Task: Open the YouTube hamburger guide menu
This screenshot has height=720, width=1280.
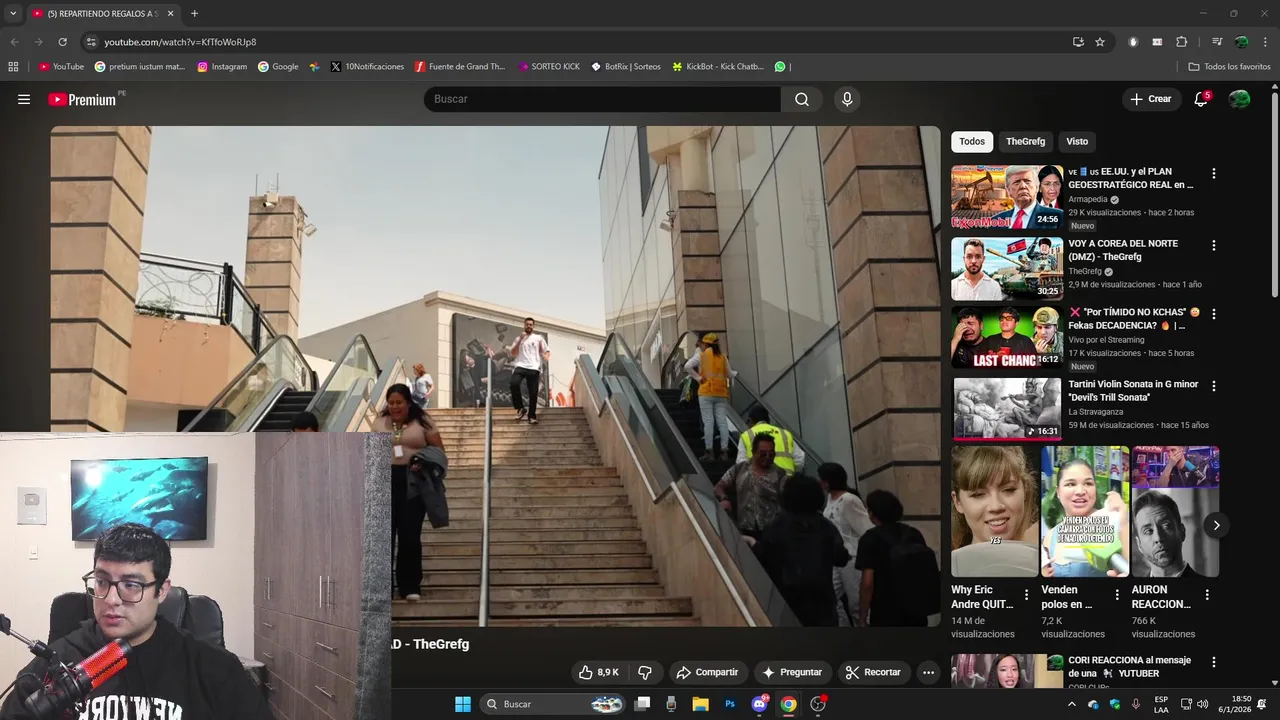Action: (24, 99)
